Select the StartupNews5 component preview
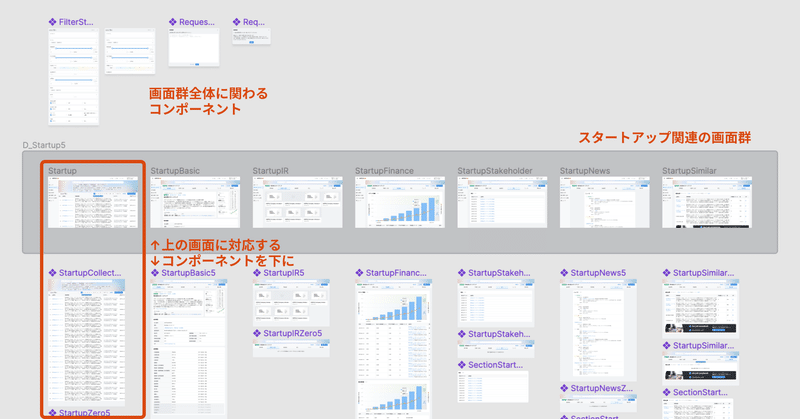Image resolution: width=800 pixels, height=419 pixels. [x=598, y=329]
